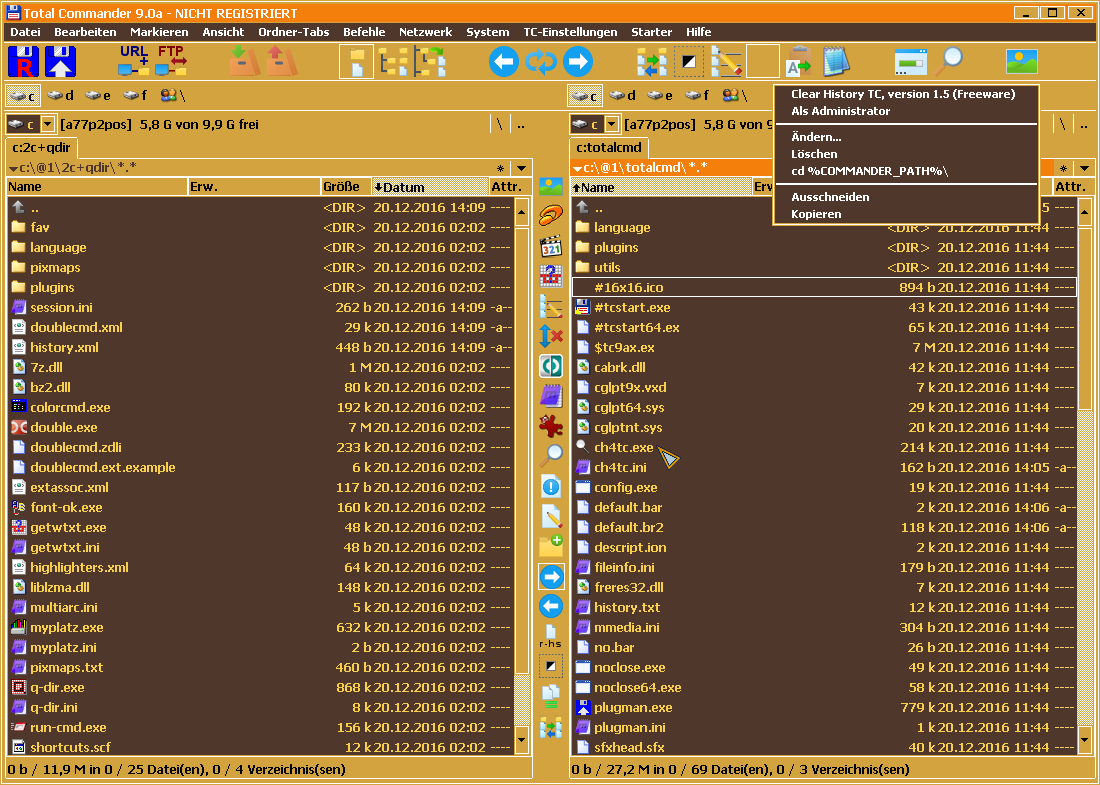Click the new folder icon with green plus
This screenshot has height=785, width=1100.
pos(551,546)
